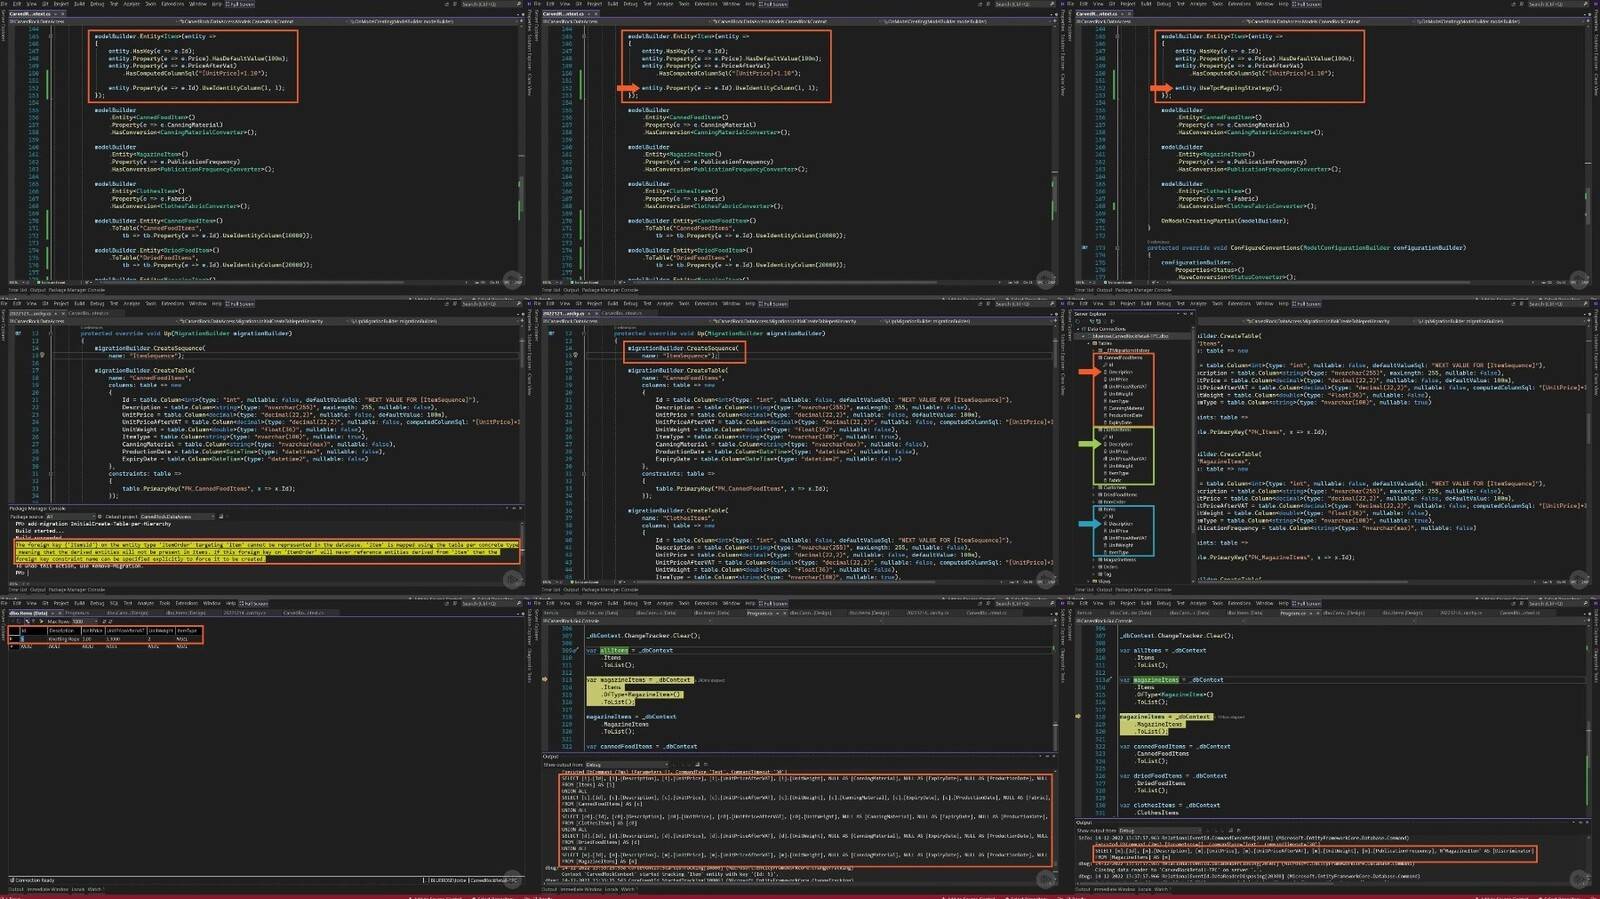Viewport: 1600px width, 899px height.
Task: Expand Views folder in Server Explorer
Action: click(x=1089, y=581)
